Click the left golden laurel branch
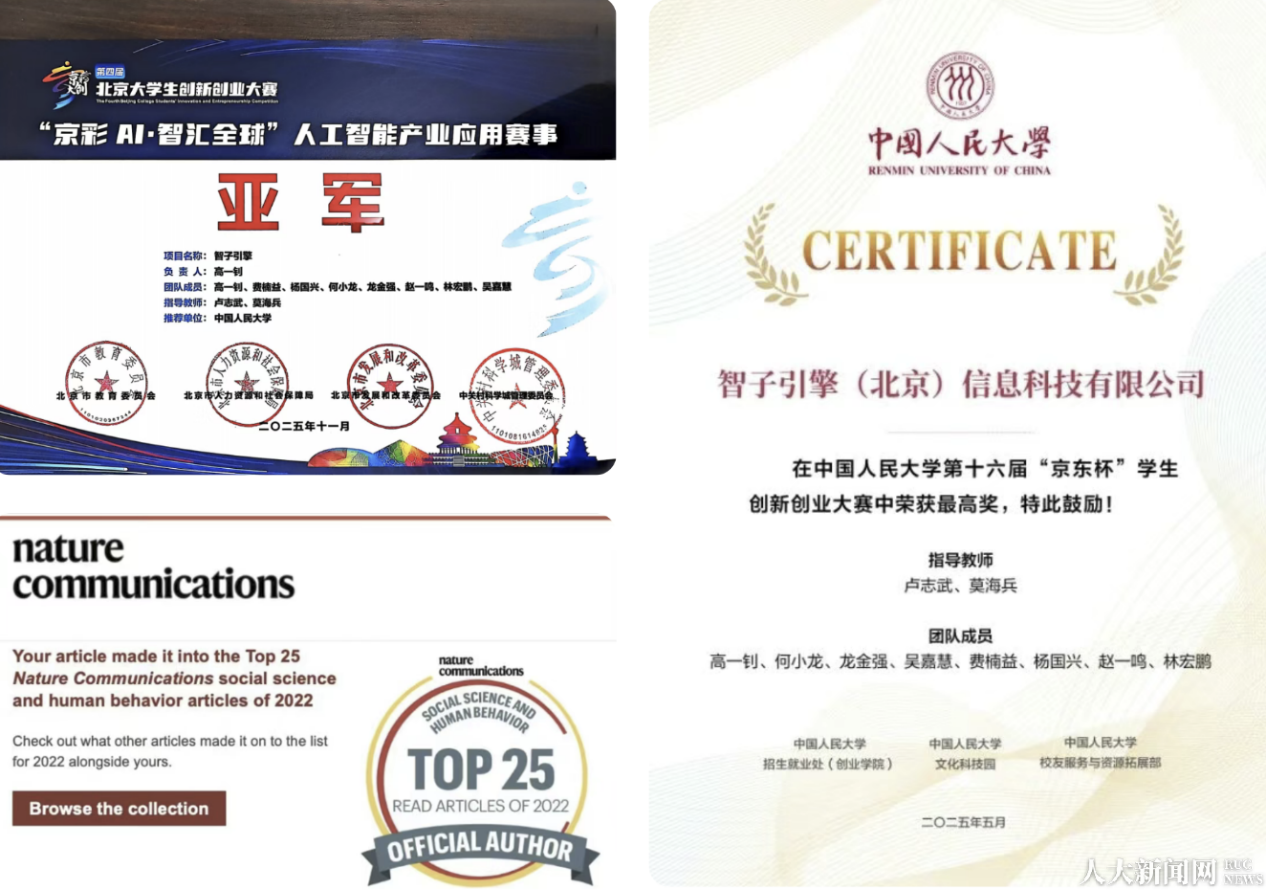The image size is (1266, 890). pyautogui.click(x=773, y=255)
